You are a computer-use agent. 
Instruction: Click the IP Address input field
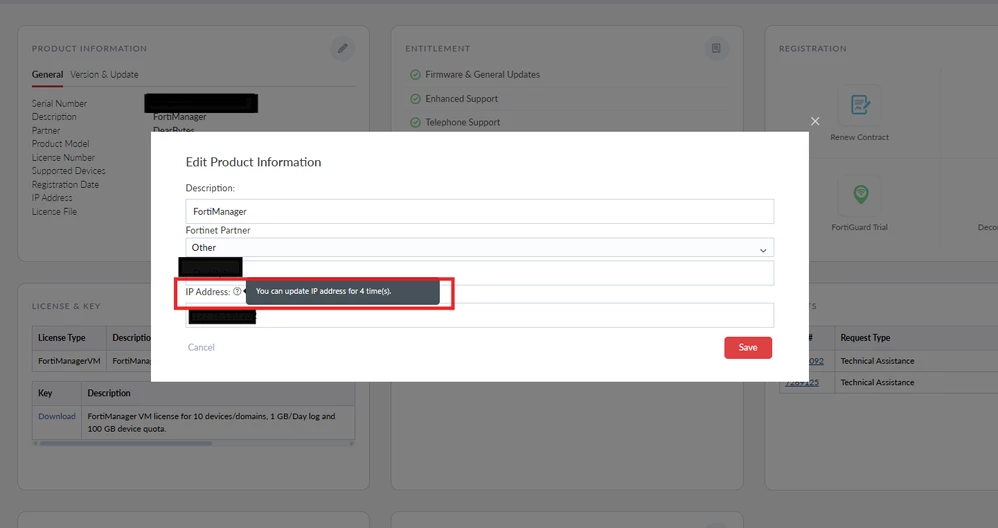click(479, 316)
